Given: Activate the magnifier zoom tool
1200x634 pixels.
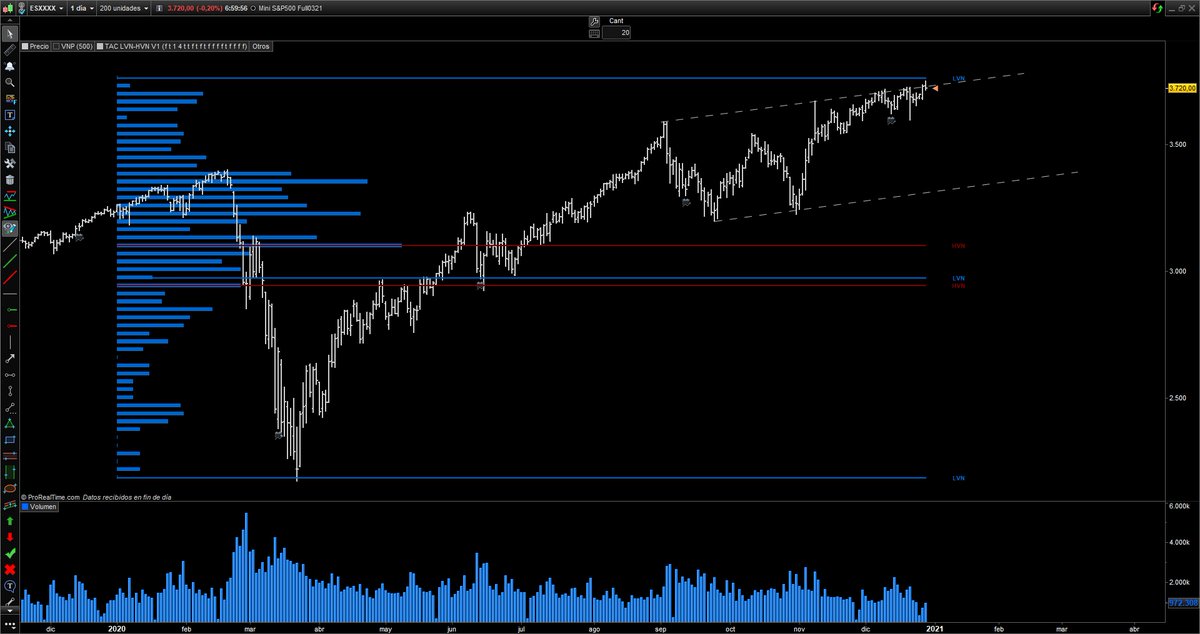Looking at the screenshot, I should (9, 82).
